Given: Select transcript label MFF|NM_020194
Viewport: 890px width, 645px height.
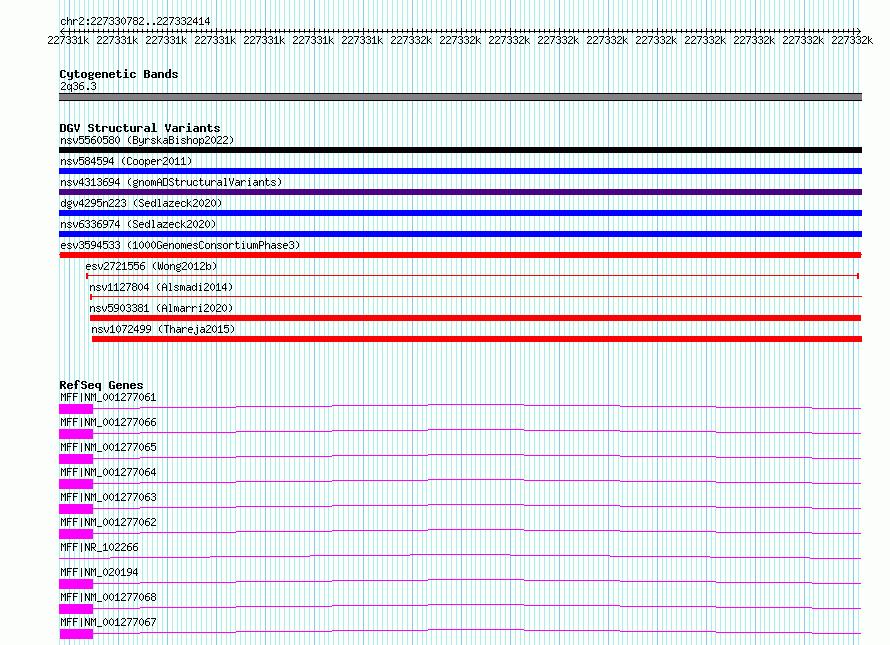Looking at the screenshot, I should 99,572.
